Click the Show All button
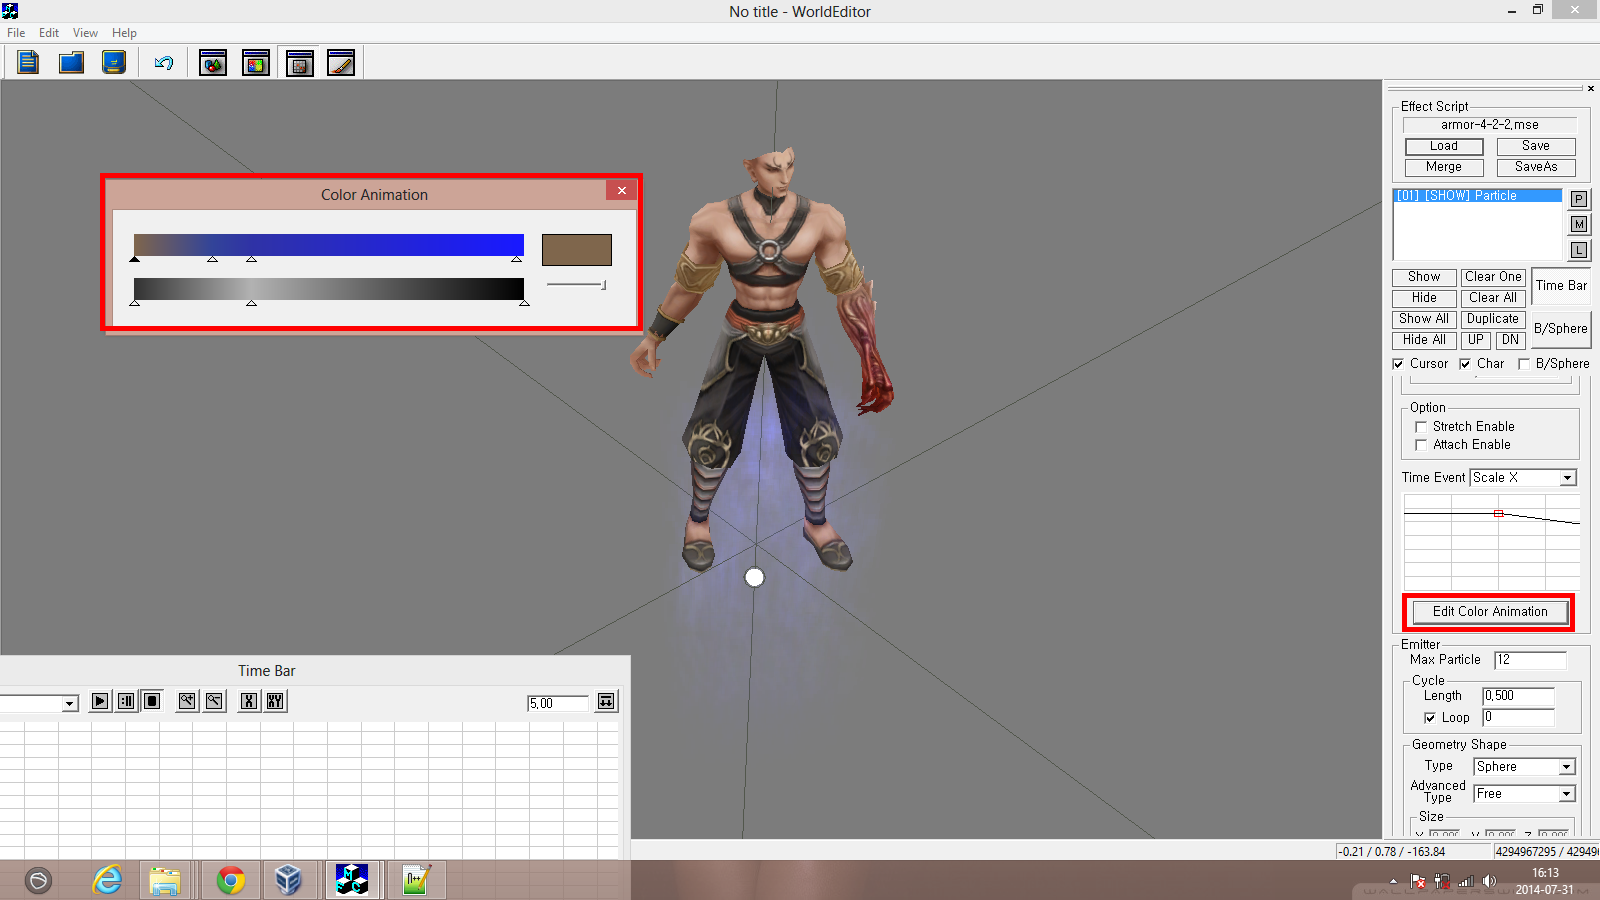Screen dimensions: 1600x900 1424,319
